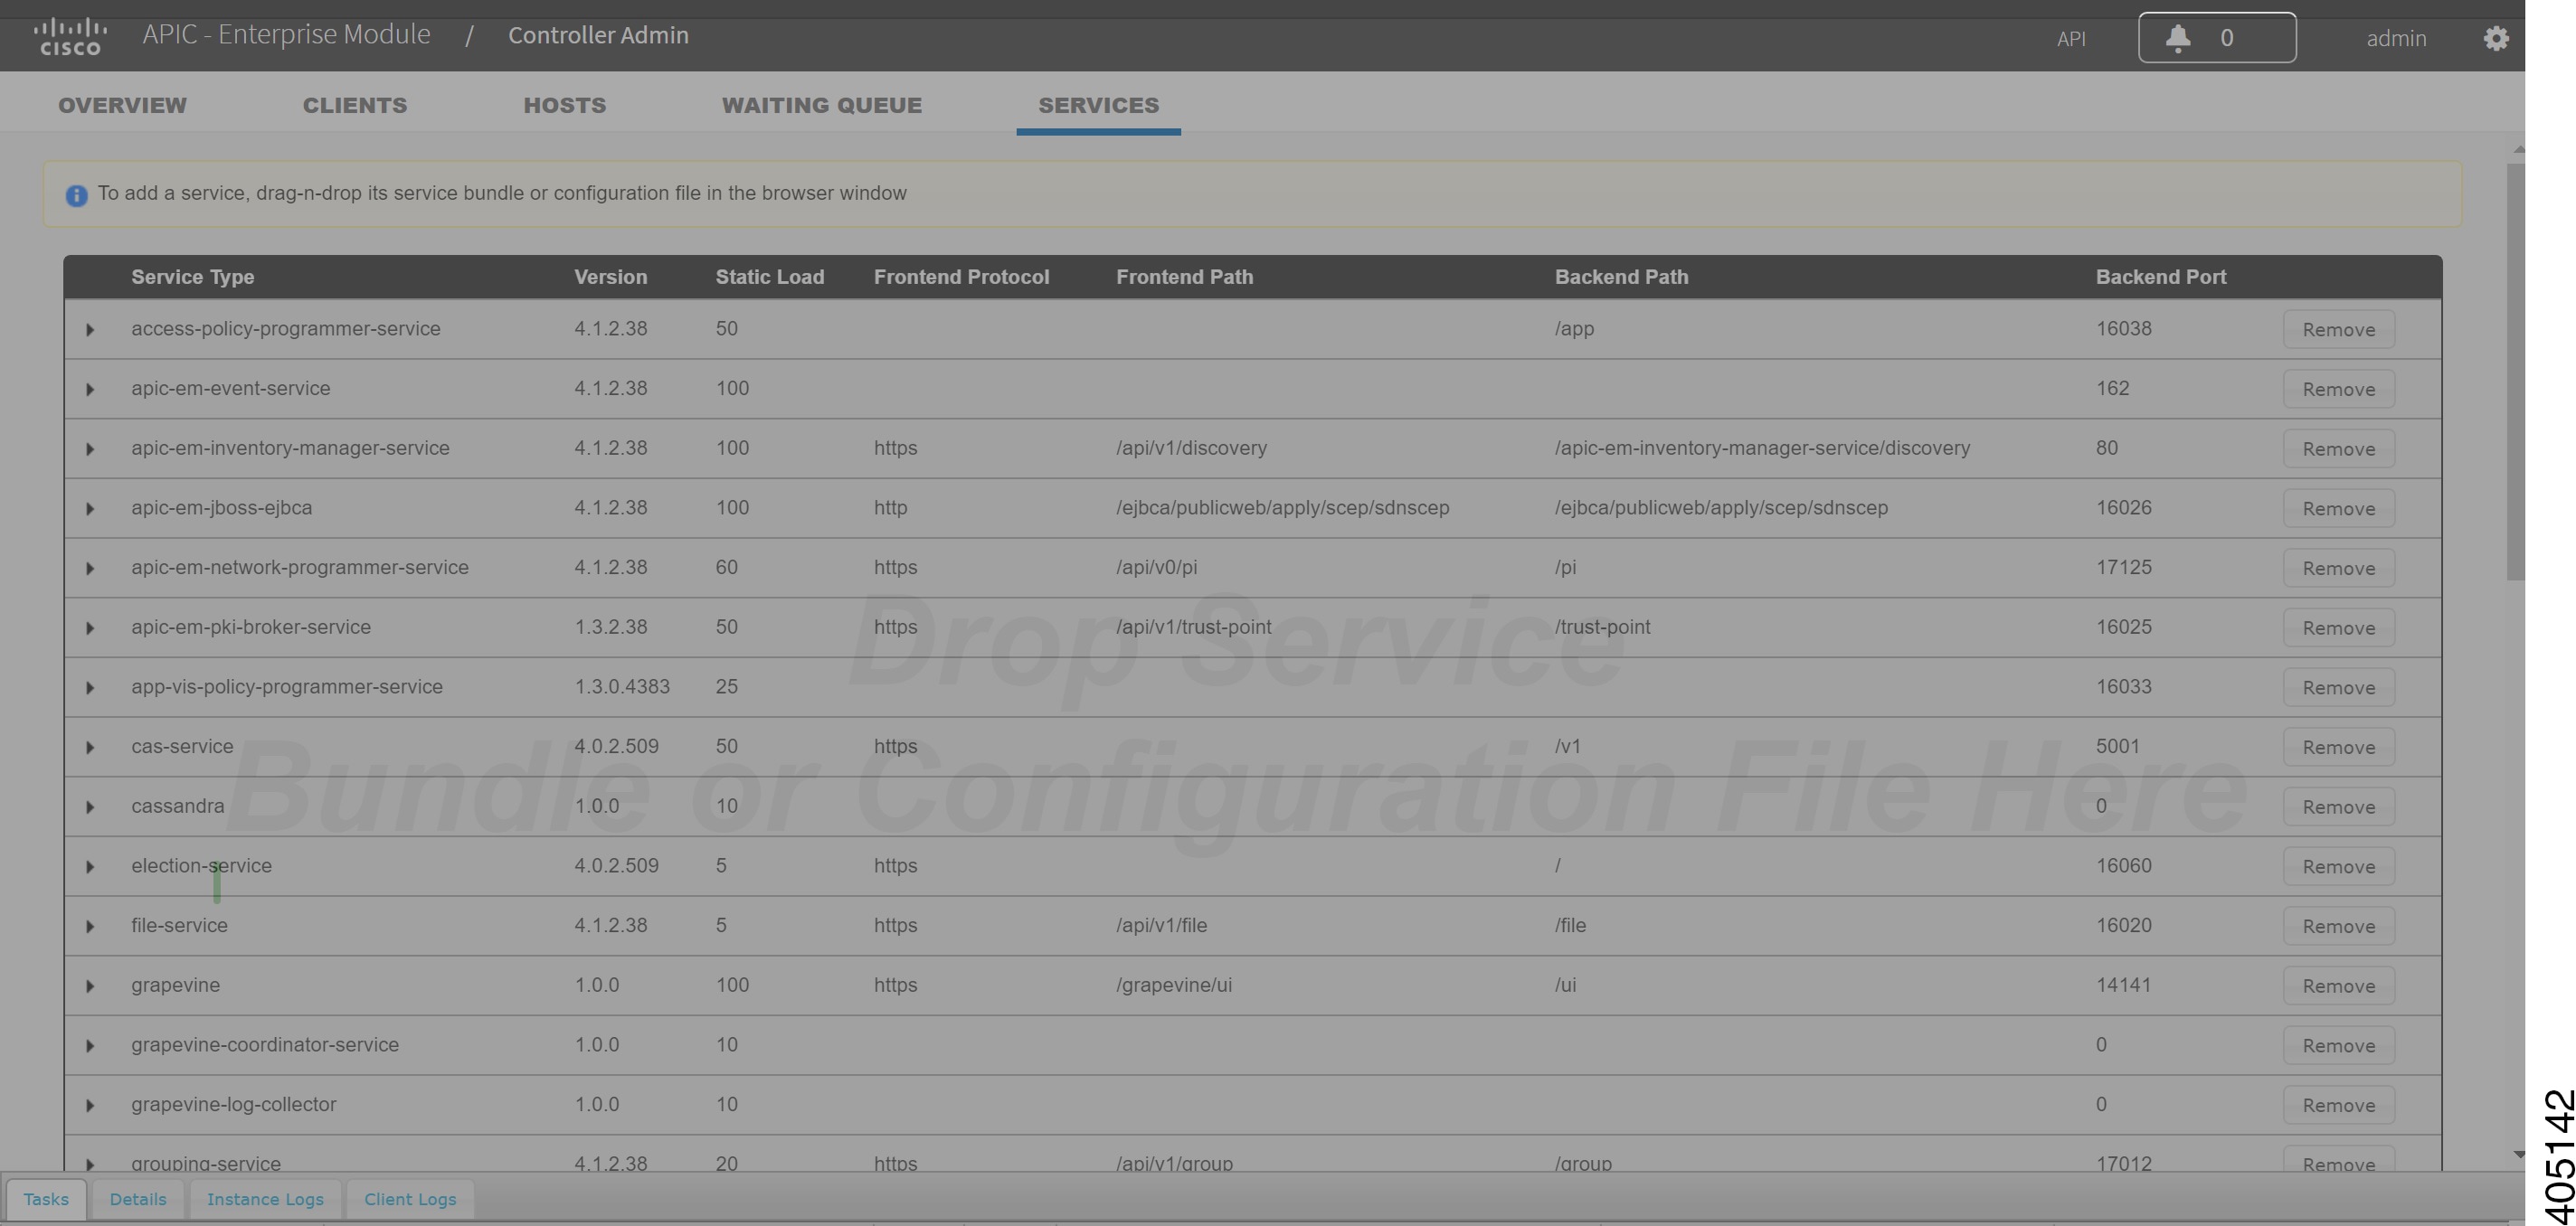The height and width of the screenshot is (1226, 2576).
Task: Remove the grapevine-log-collector service
Action: tap(2338, 1105)
